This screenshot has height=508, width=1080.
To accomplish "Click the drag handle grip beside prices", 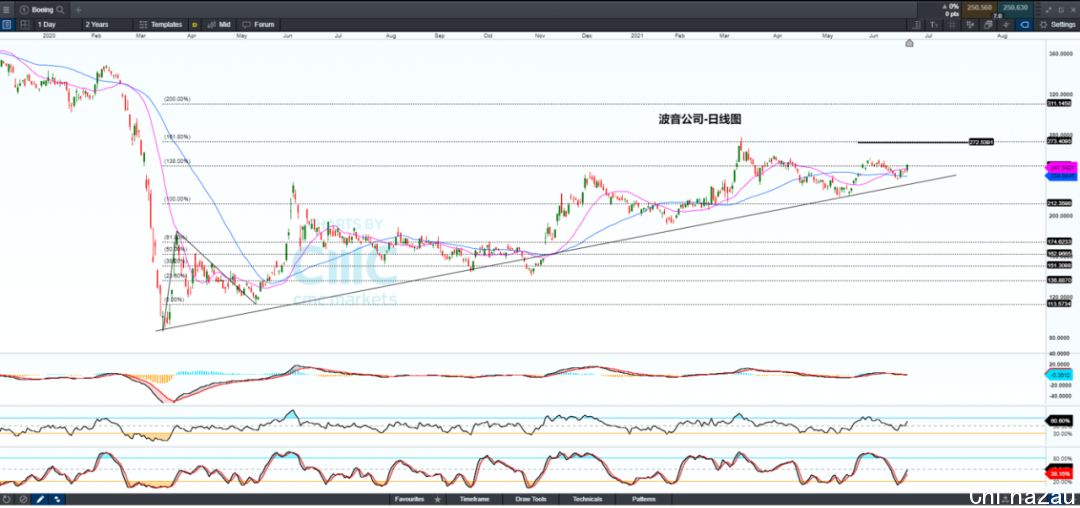I will [x=1038, y=10].
